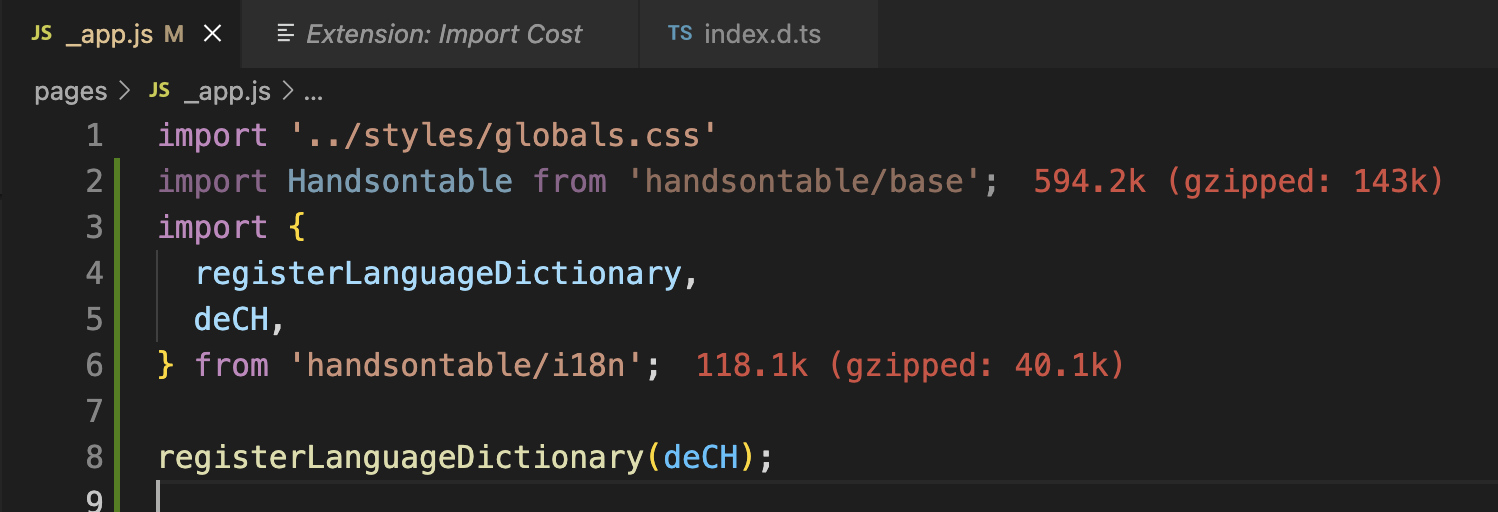Click line number 5 in the gutter
Viewport: 1498px width, 512px height.
click(94, 319)
